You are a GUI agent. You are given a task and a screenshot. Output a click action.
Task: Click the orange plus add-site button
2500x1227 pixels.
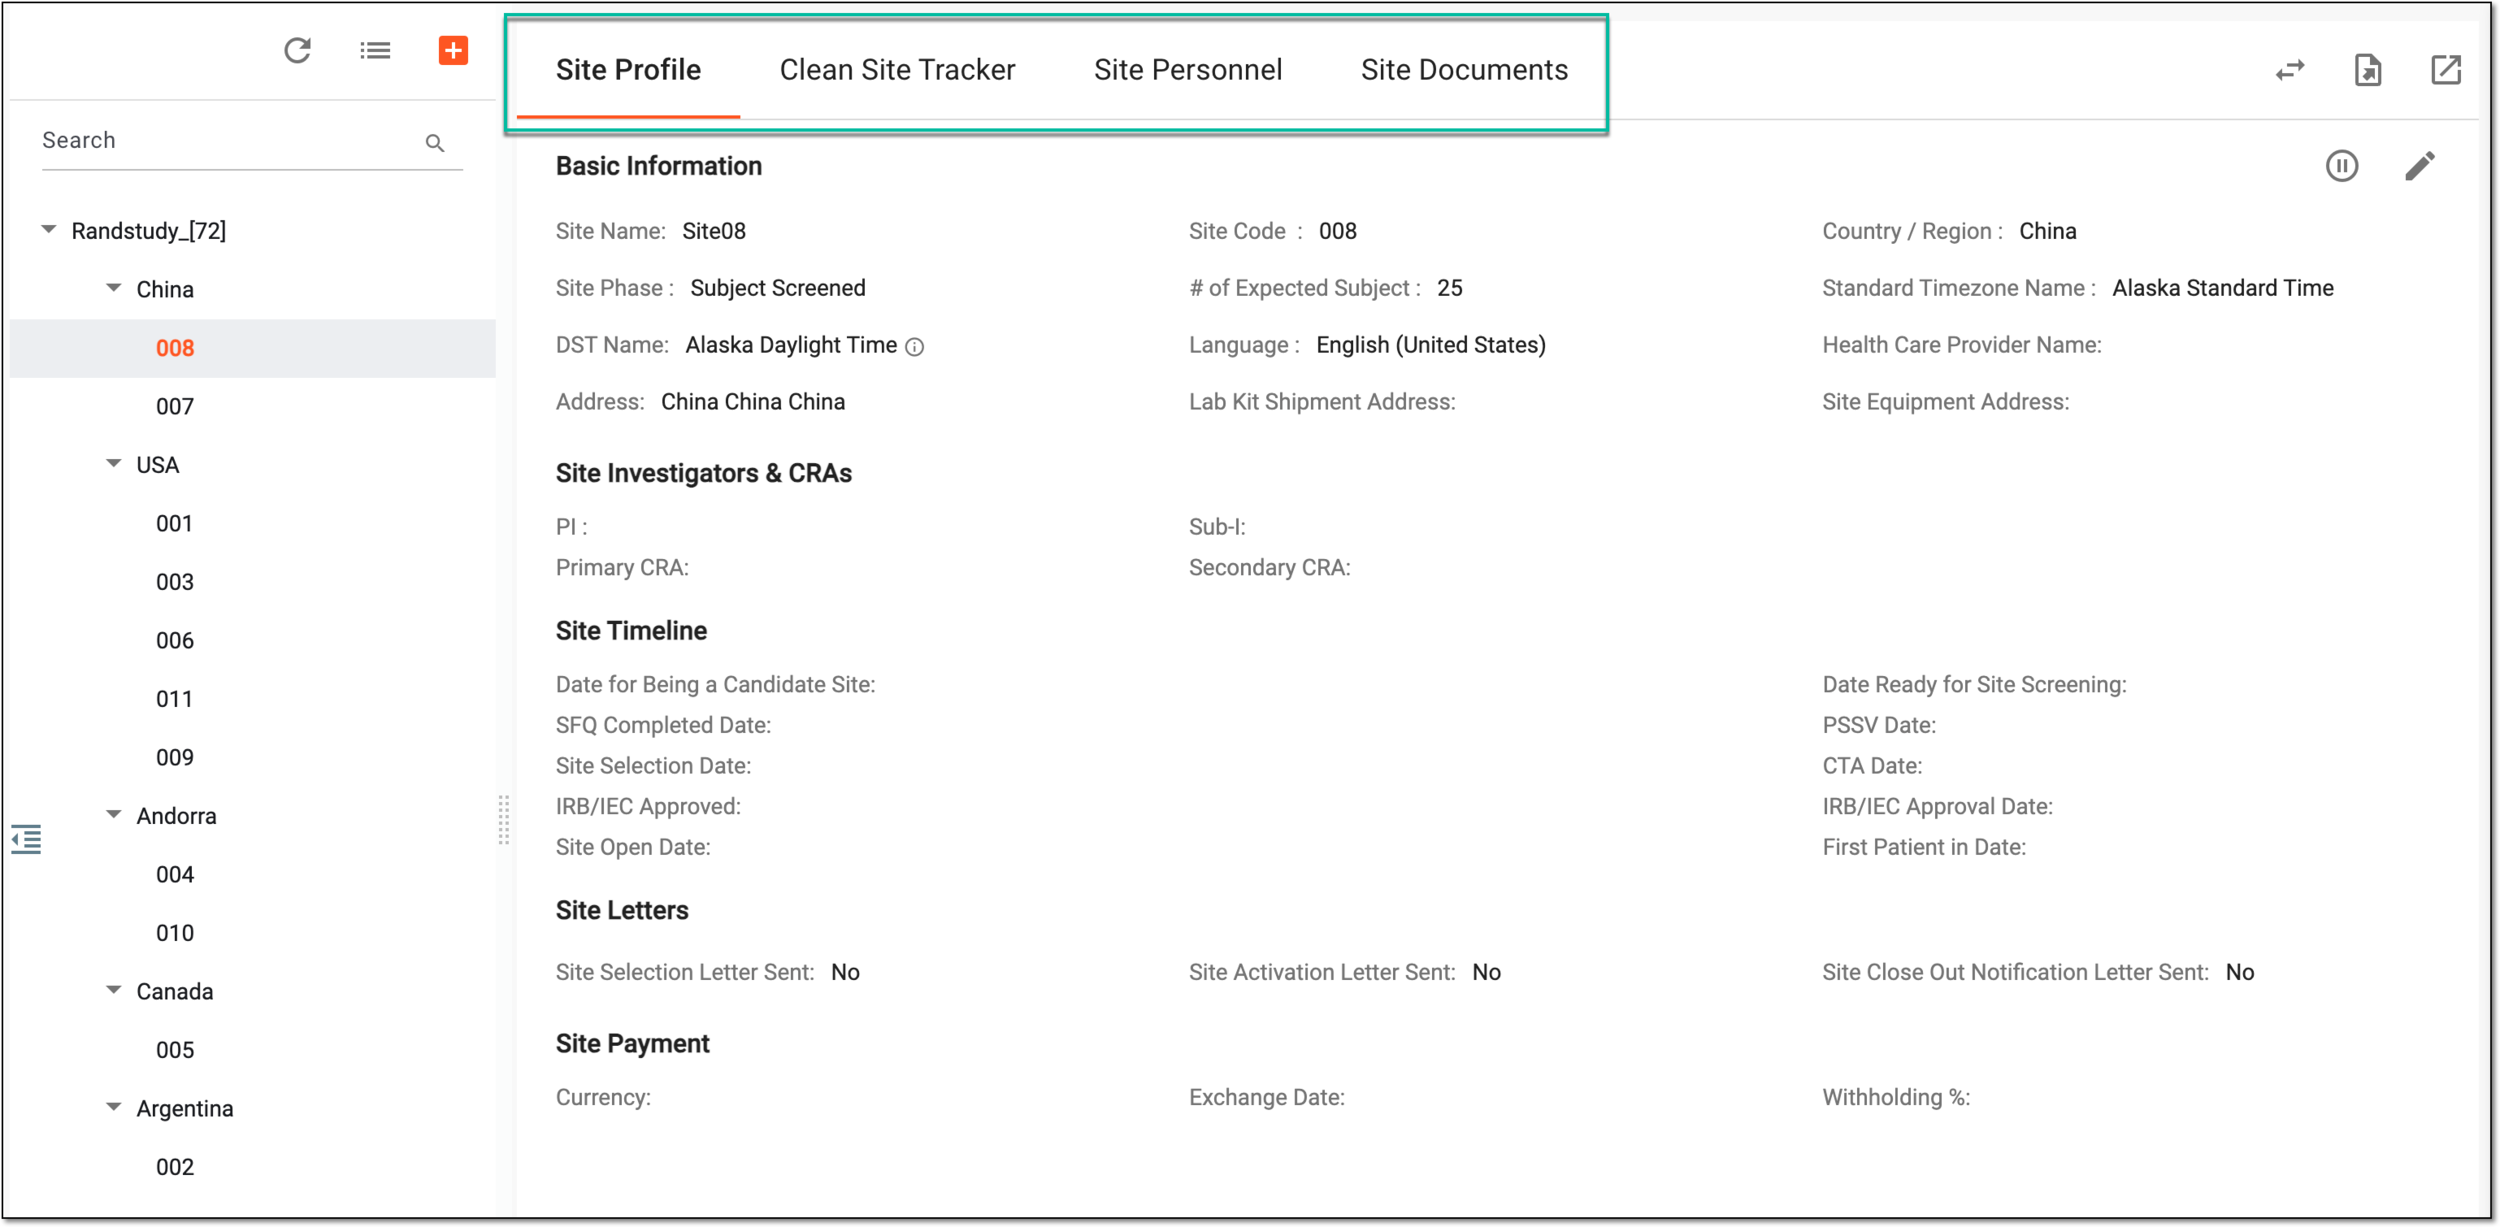(x=453, y=50)
